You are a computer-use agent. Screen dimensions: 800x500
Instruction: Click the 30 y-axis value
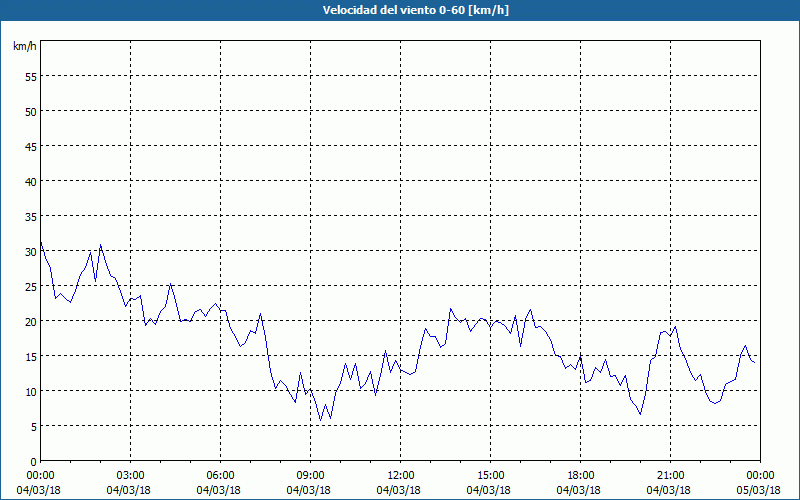31,252
